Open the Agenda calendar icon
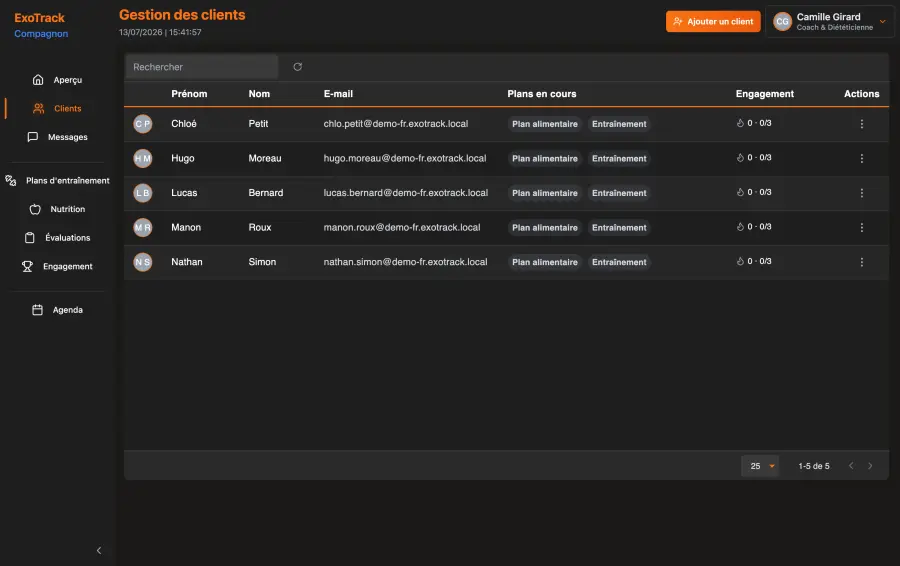The width and height of the screenshot is (900, 566). (37, 310)
